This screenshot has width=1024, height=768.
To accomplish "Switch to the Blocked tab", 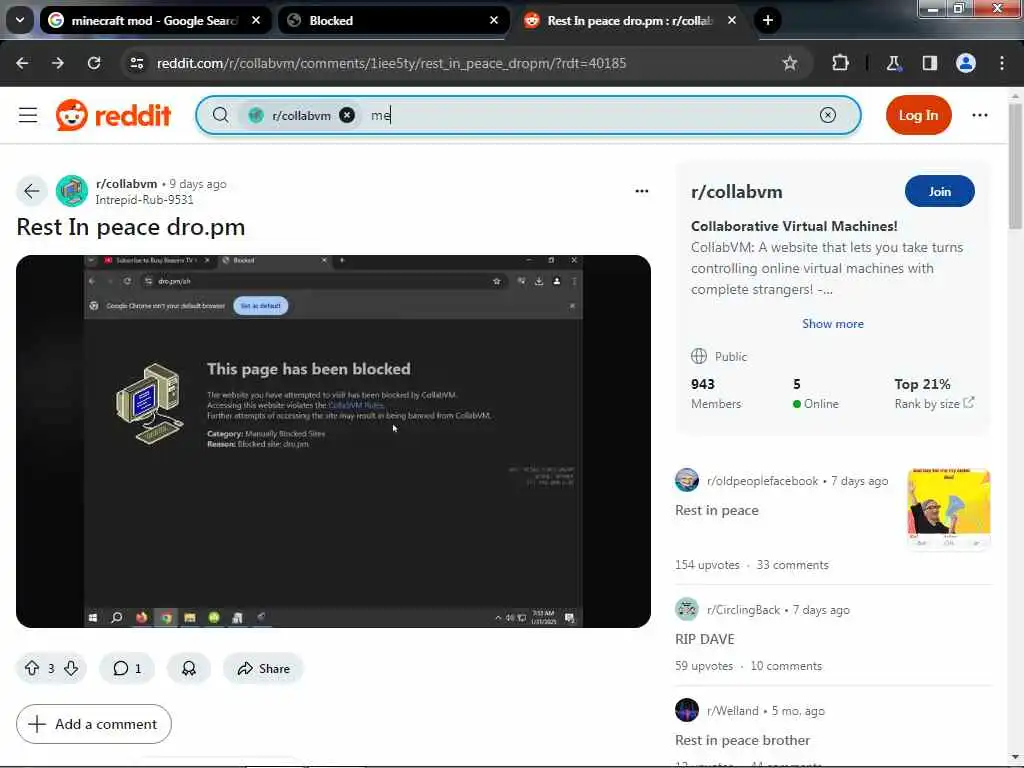I will pos(394,20).
